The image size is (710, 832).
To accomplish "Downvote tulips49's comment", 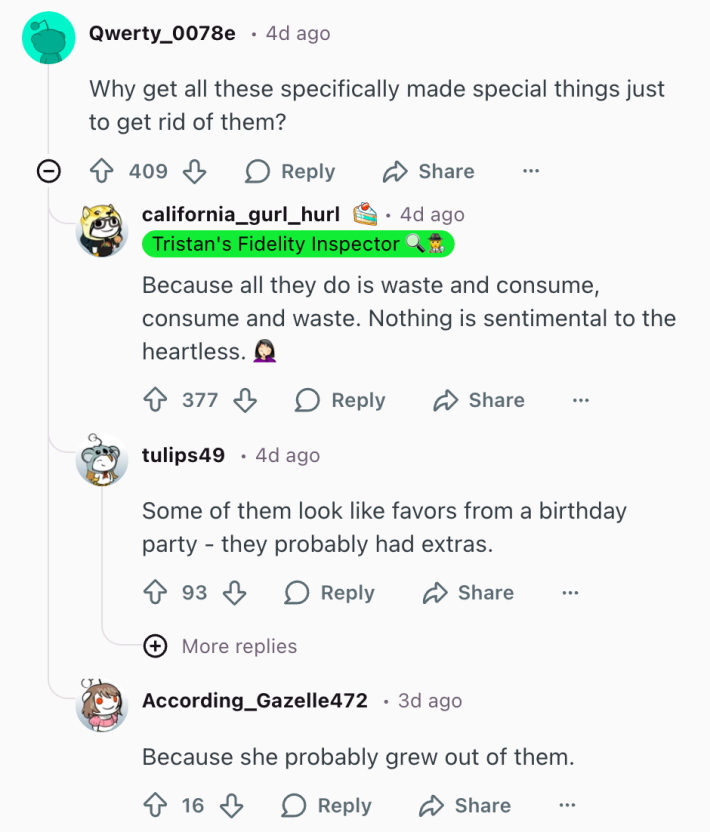I will [234, 592].
